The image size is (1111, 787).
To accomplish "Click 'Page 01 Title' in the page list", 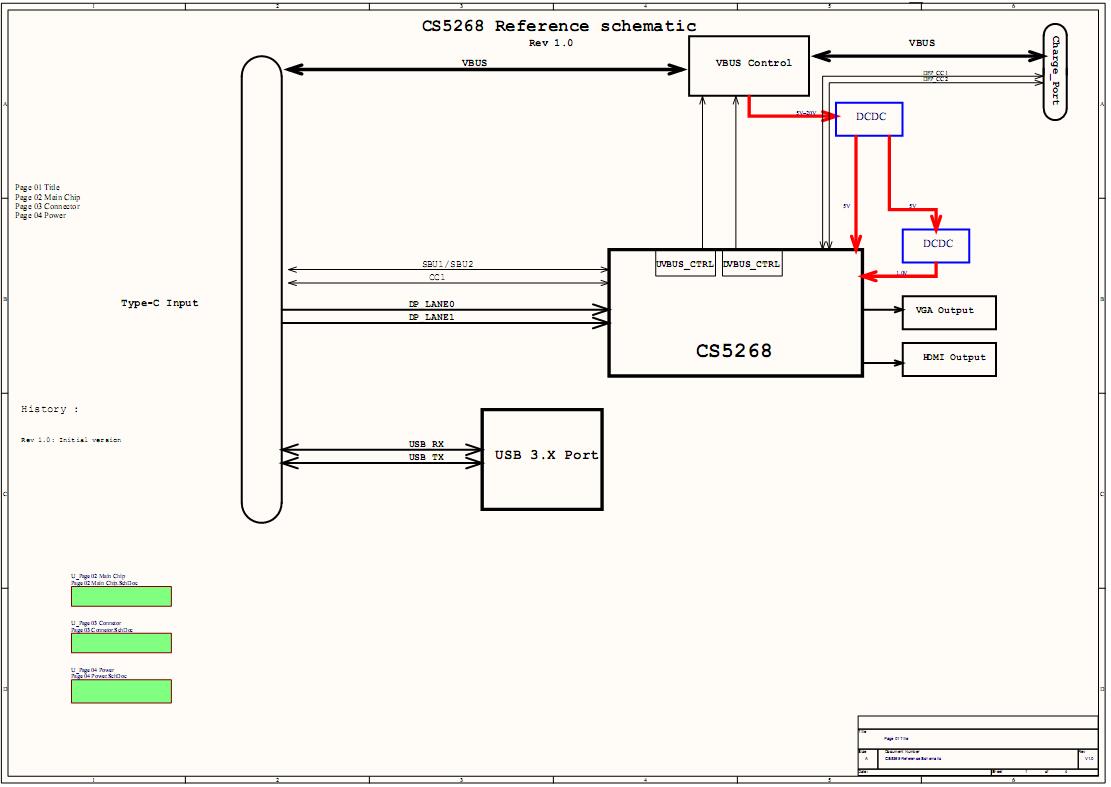I will [x=38, y=188].
